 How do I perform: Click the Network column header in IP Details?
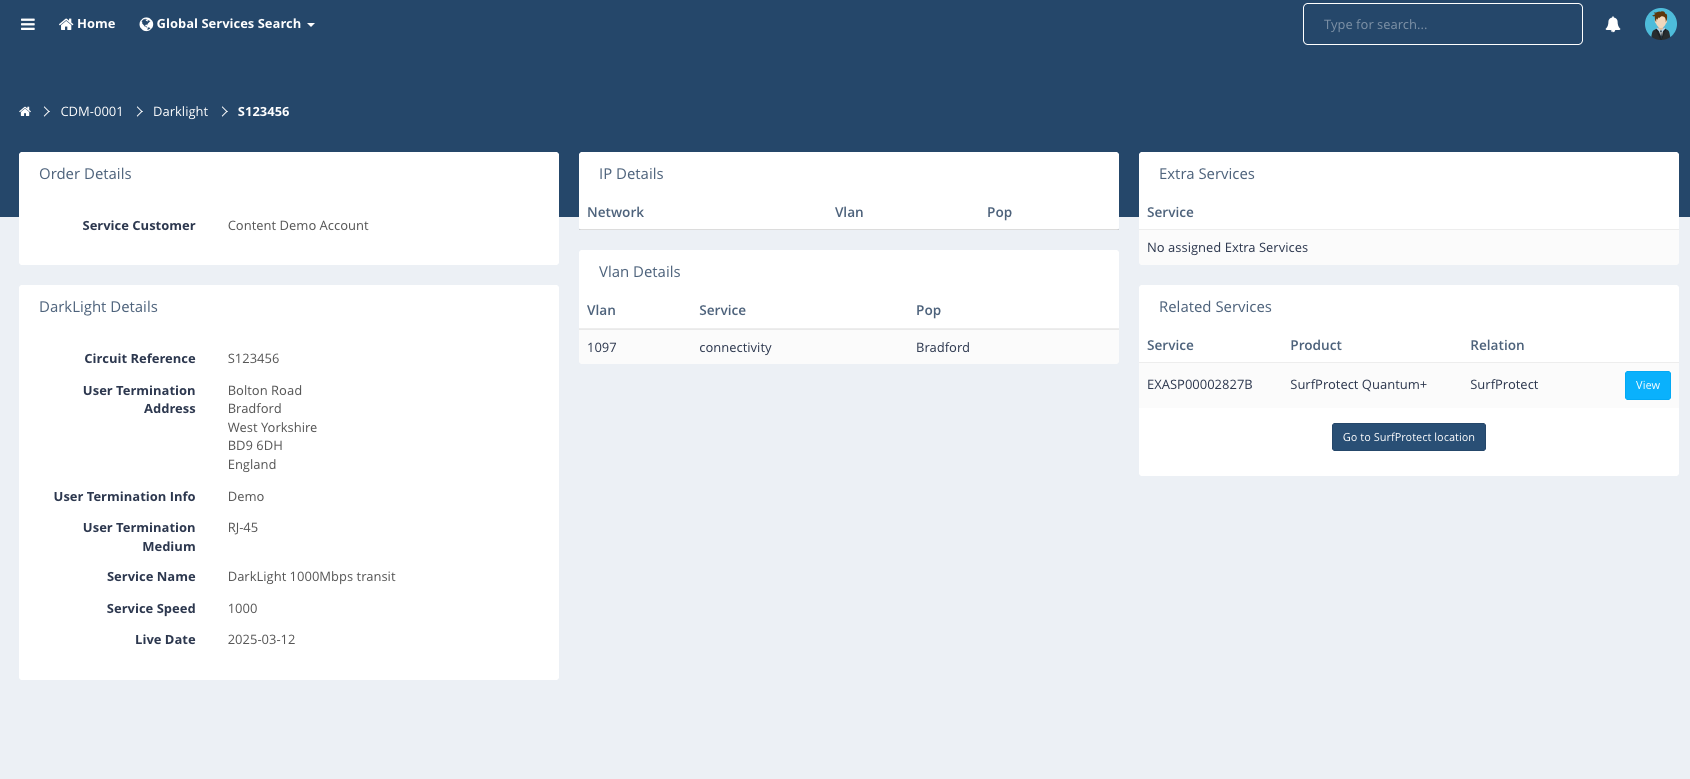pyautogui.click(x=615, y=212)
